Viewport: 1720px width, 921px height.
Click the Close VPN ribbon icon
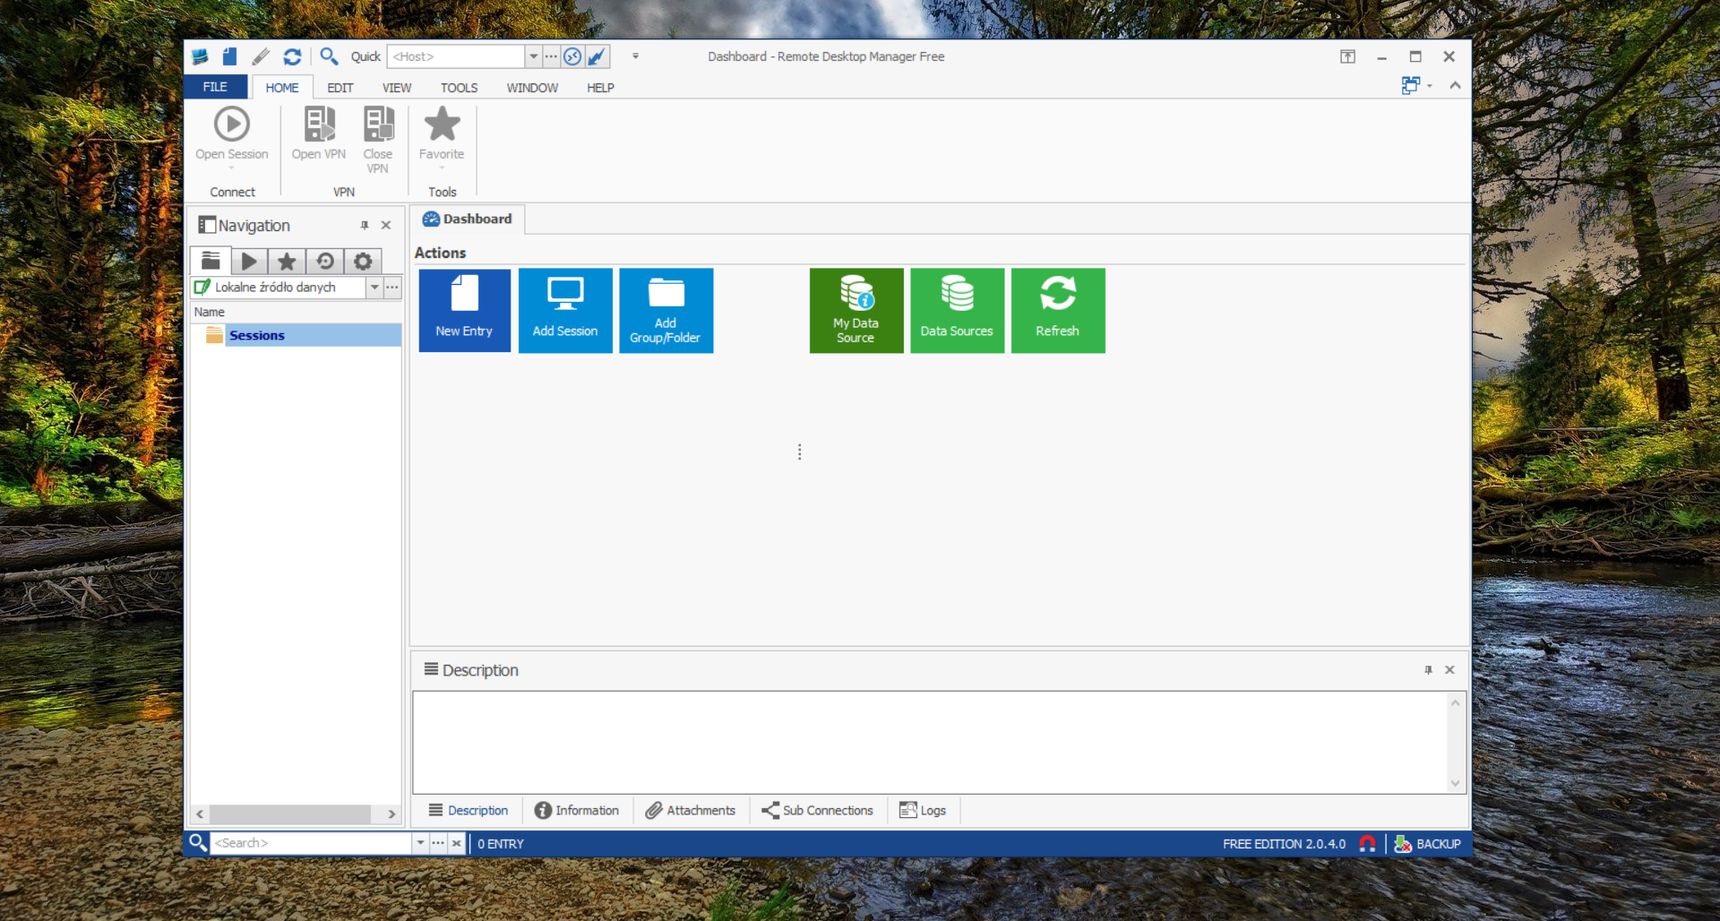[x=378, y=124]
